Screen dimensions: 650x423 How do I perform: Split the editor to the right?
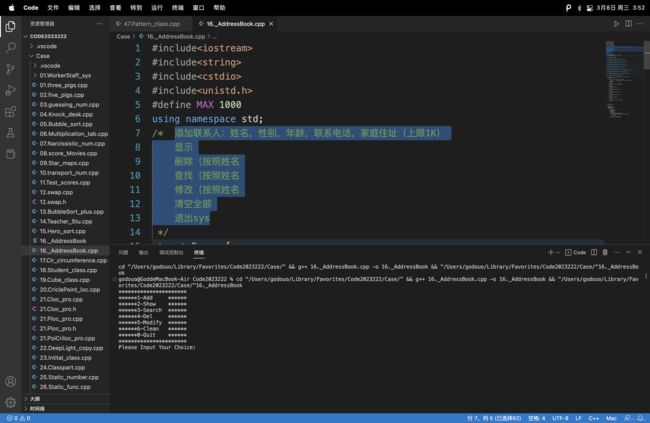point(628,24)
